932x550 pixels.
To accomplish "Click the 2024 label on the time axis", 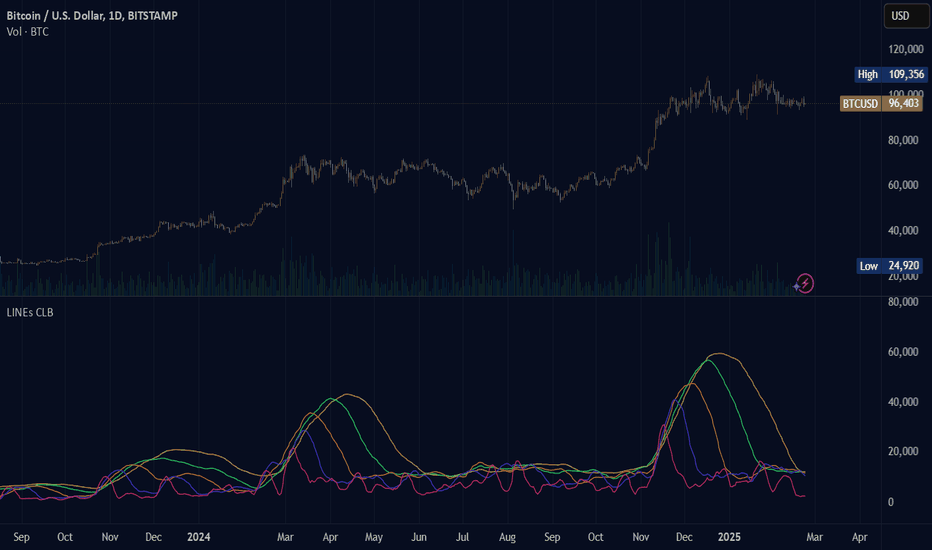I will tap(199, 537).
